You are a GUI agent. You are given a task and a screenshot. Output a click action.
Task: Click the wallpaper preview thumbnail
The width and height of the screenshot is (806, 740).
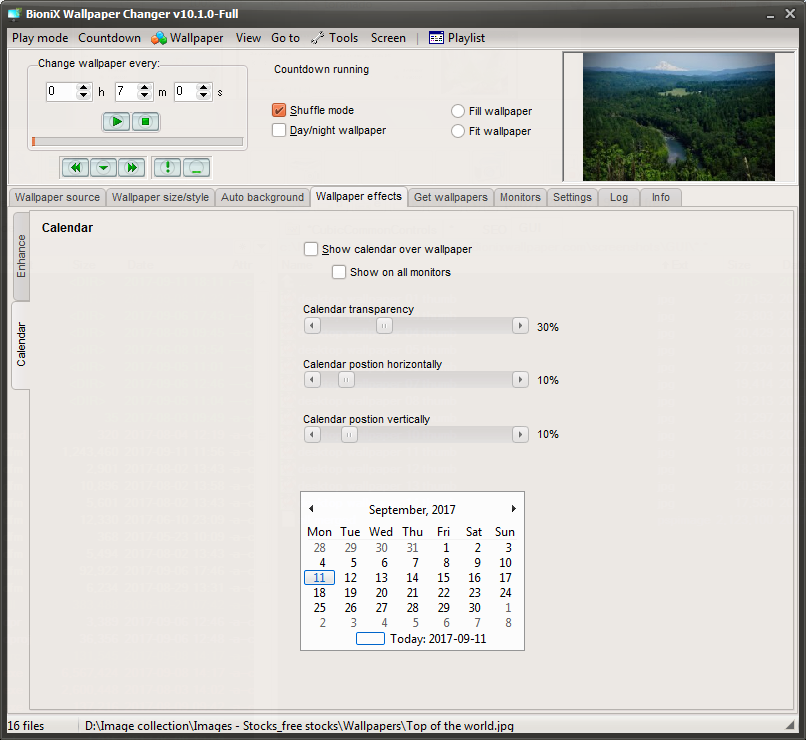tap(679, 117)
